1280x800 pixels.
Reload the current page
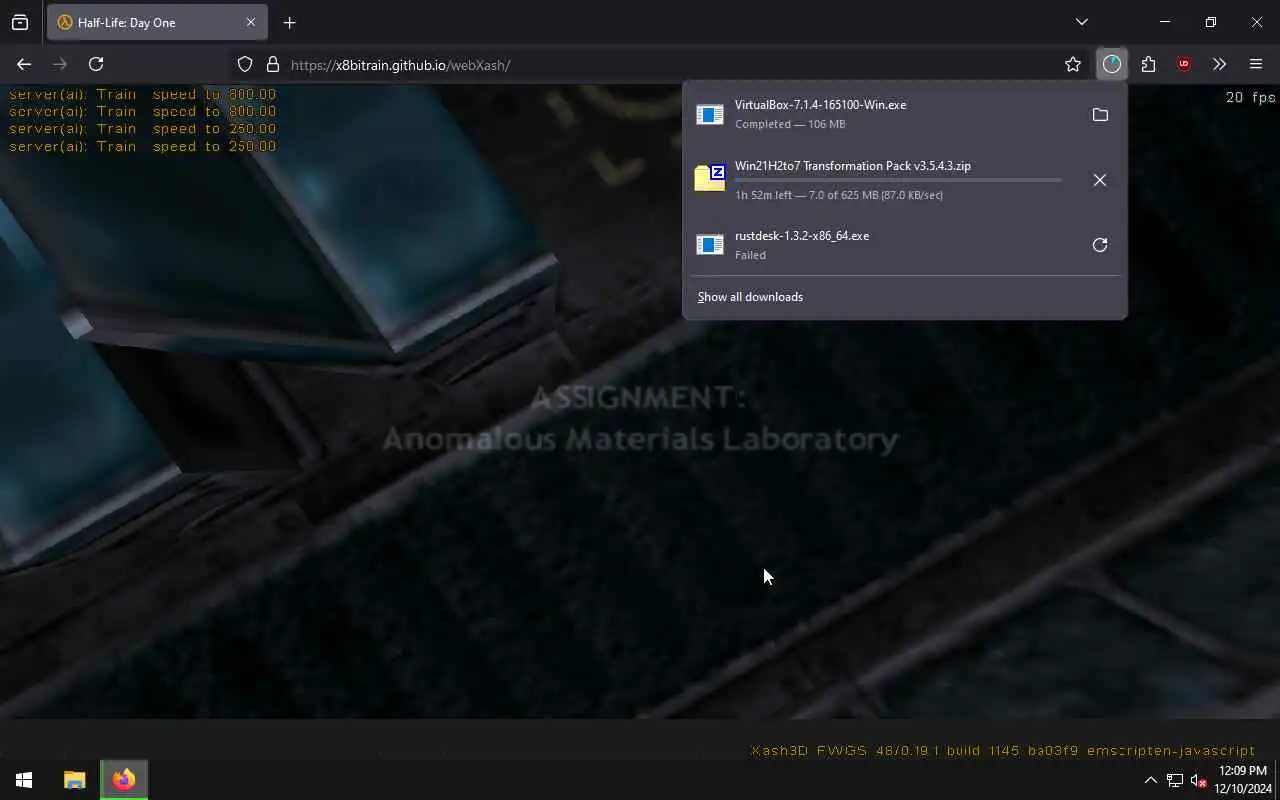pyautogui.click(x=96, y=64)
